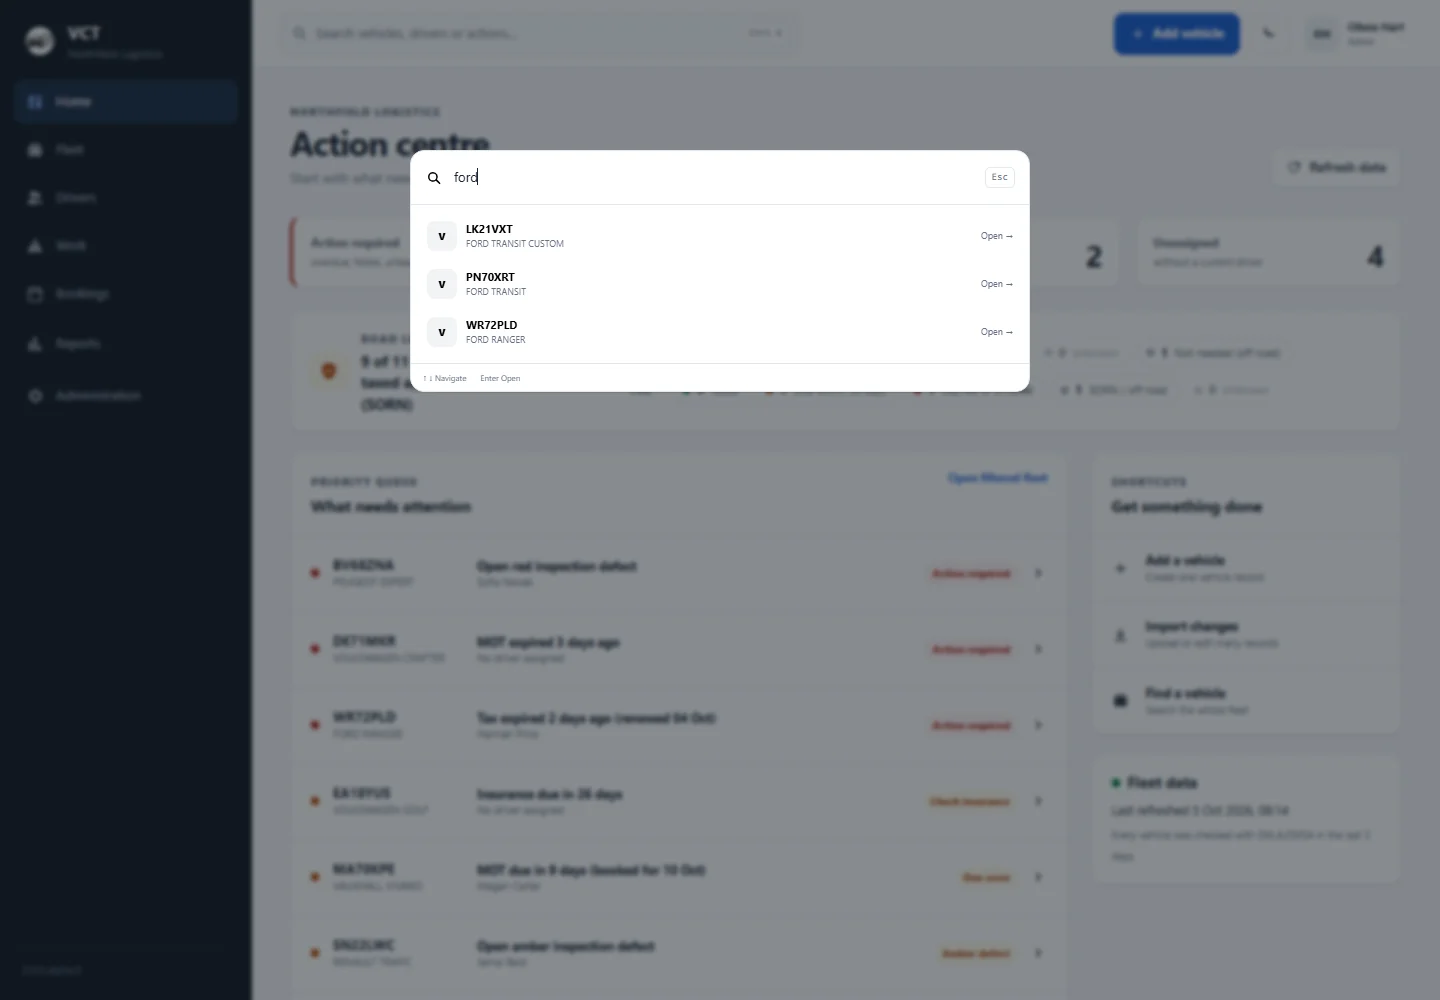Screen dimensions: 1440x1000
Task: Open the PN70XRT result via its Open link
Action: coord(996,284)
